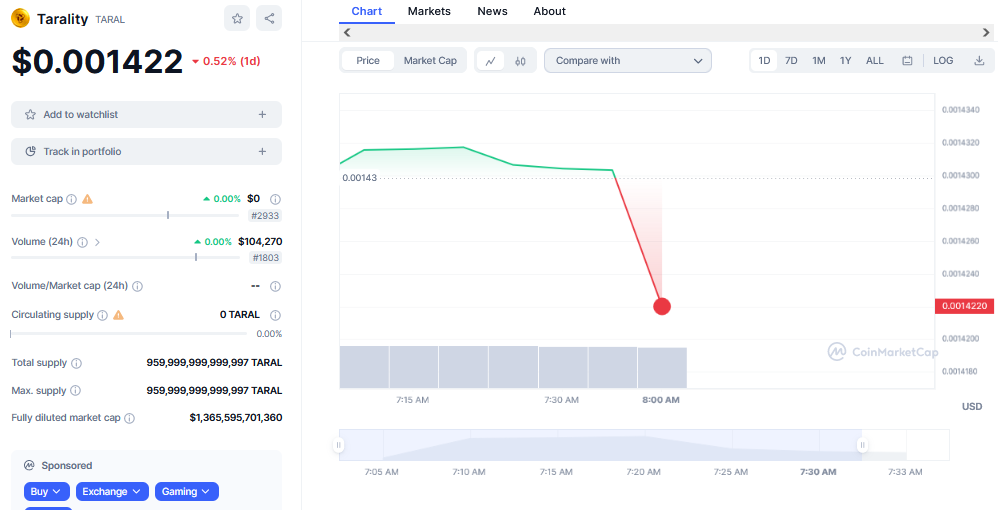Click info icon beside 0 TARAL value

pos(275,315)
